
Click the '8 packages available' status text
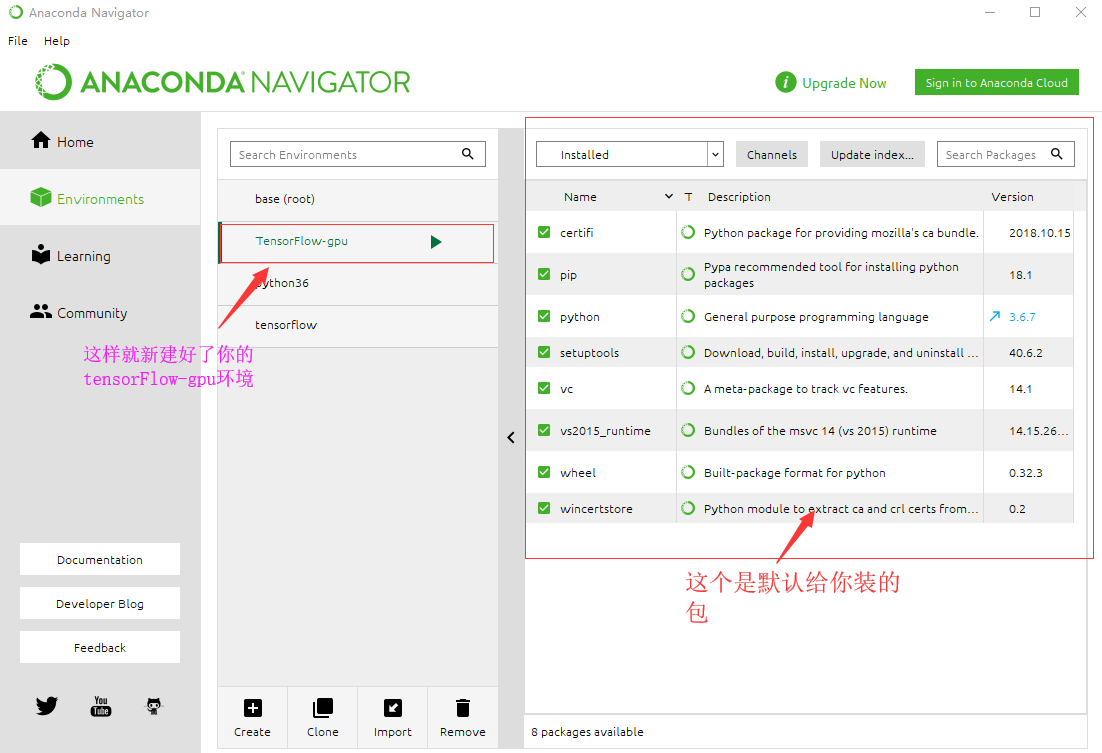click(x=588, y=732)
